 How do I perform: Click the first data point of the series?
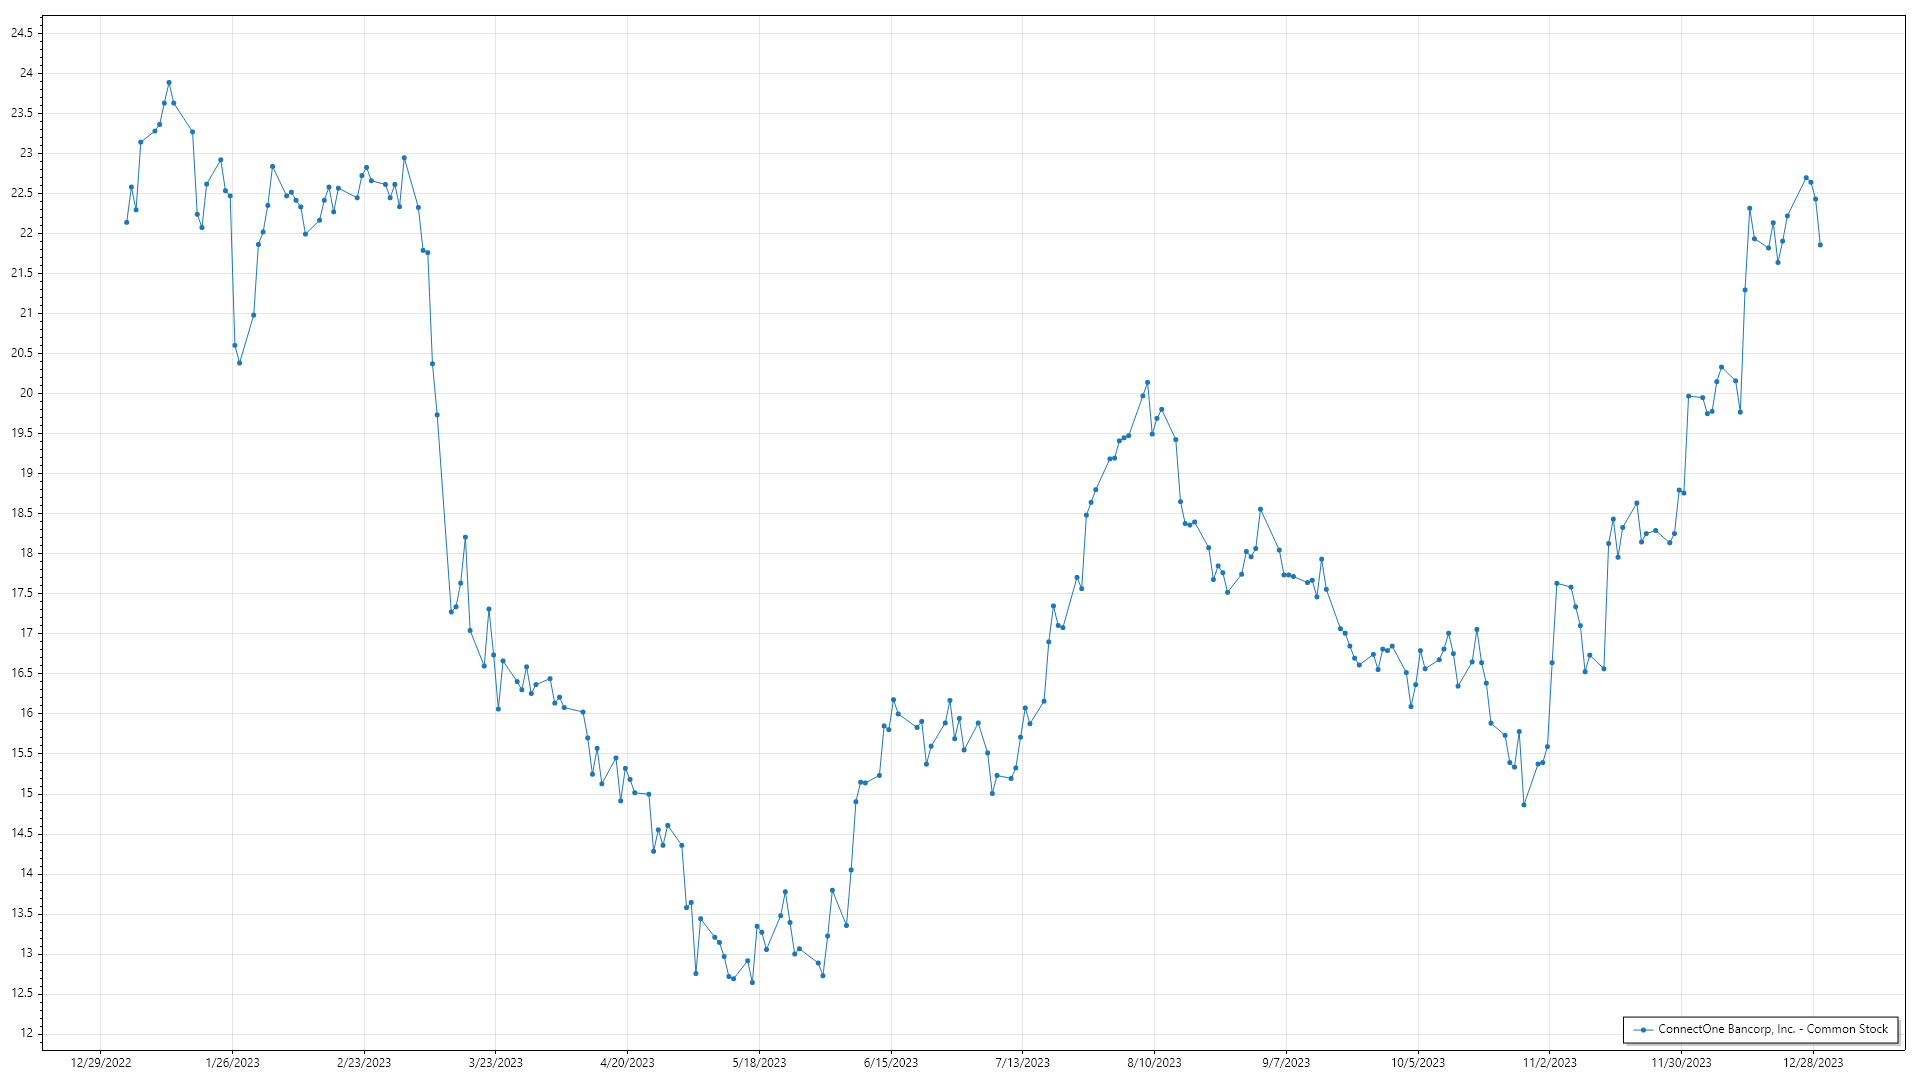click(126, 222)
